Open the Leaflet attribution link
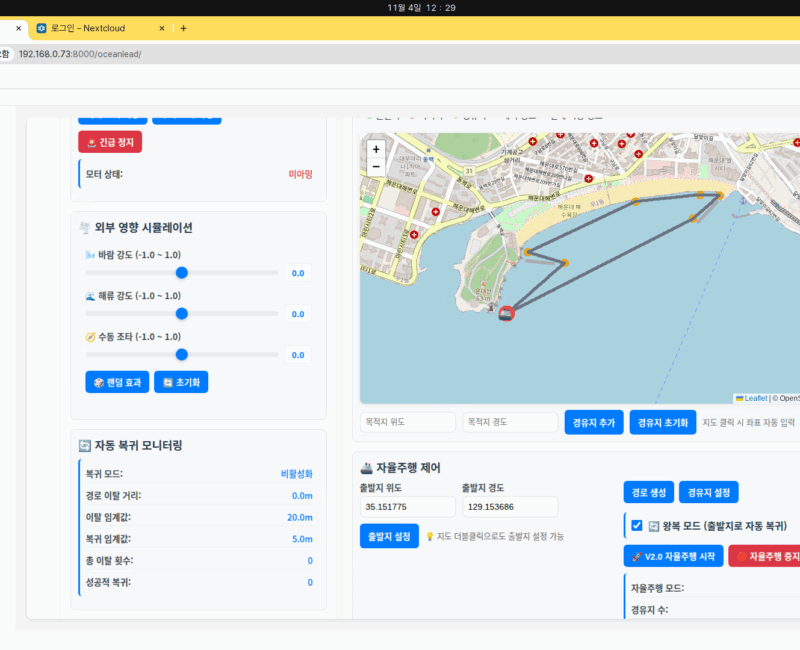 pos(755,398)
